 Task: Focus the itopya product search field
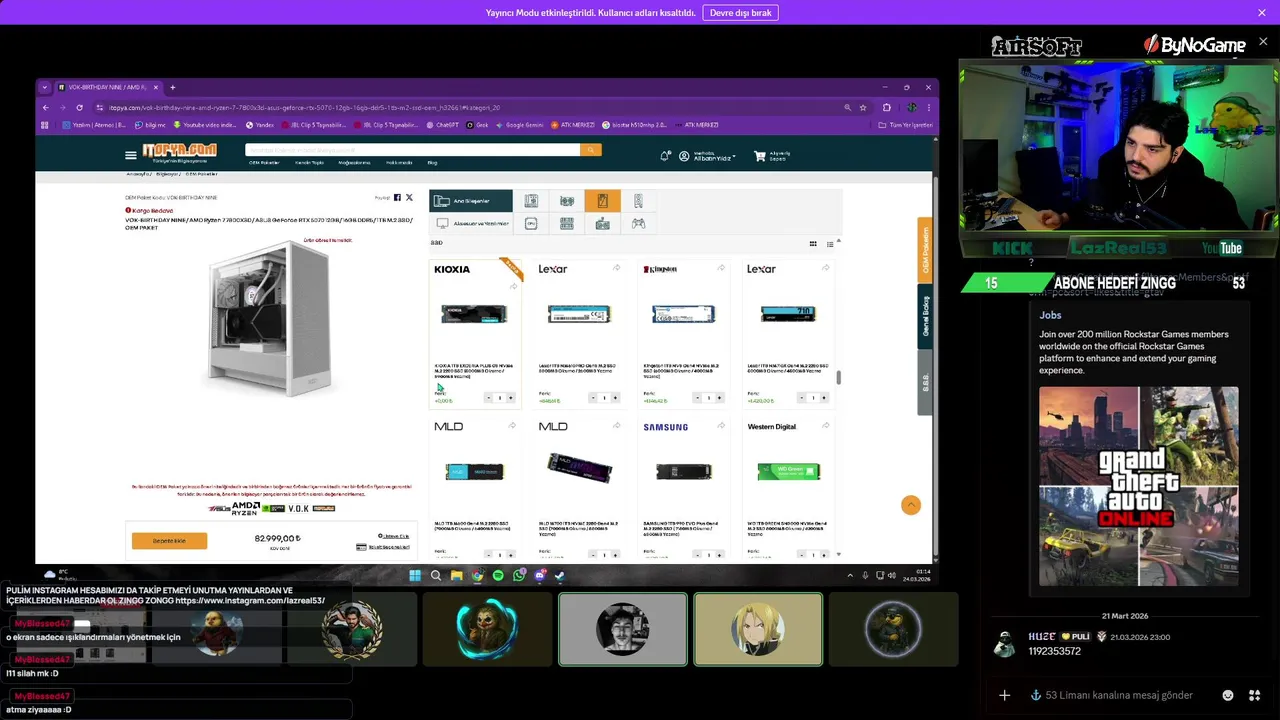point(412,150)
